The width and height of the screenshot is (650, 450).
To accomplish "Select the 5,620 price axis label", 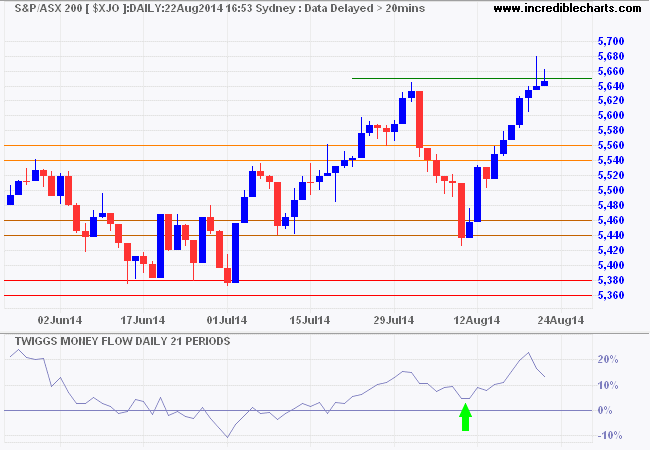I will (x=611, y=100).
